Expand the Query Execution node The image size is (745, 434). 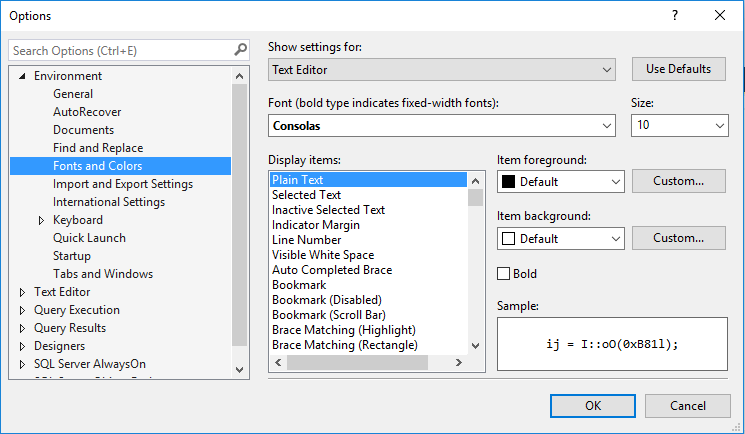click(23, 310)
